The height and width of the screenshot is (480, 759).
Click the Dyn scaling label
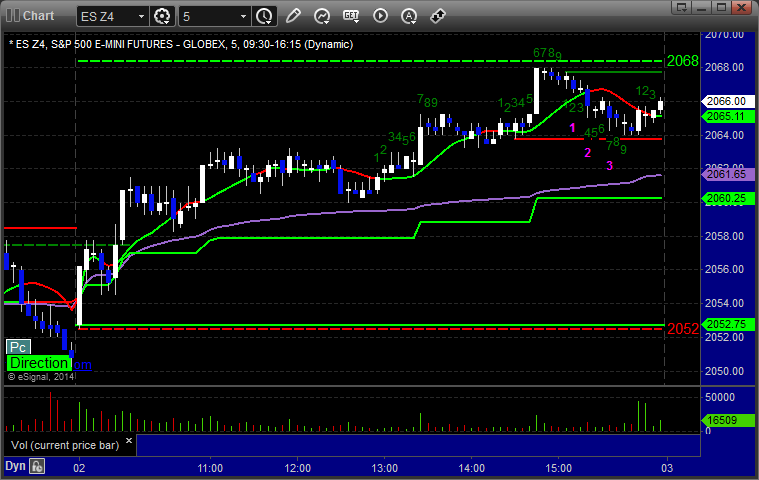pyautogui.click(x=15, y=466)
